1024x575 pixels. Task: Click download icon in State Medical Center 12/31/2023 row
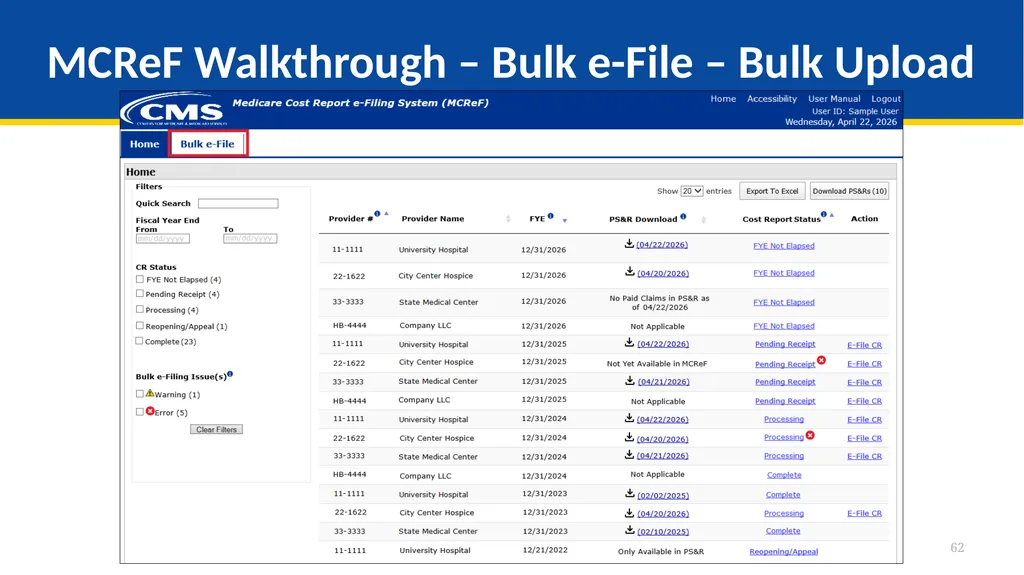point(630,530)
